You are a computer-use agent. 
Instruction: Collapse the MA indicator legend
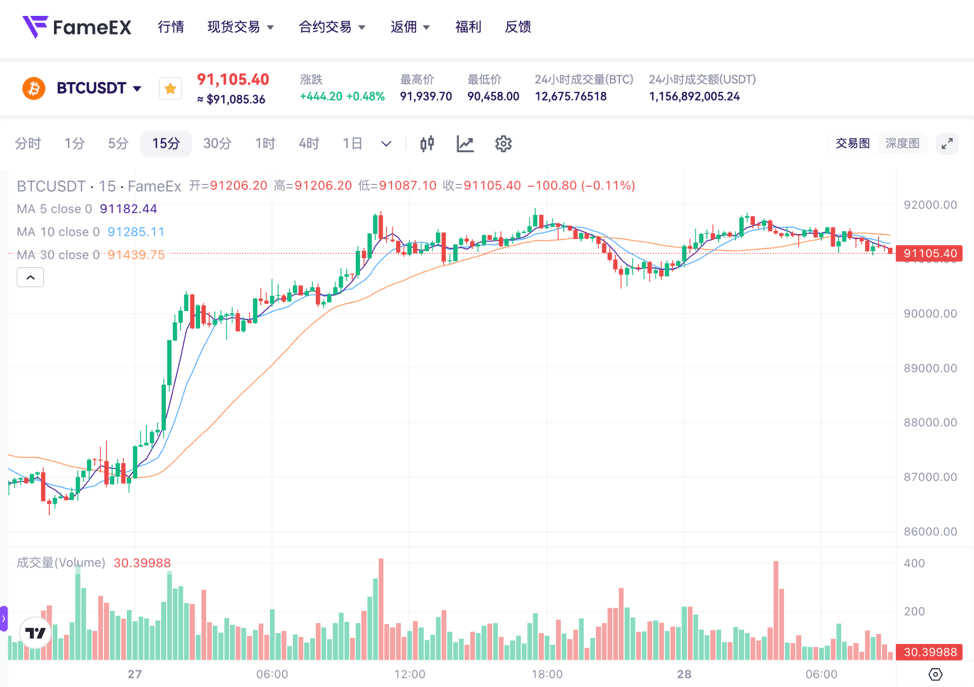click(x=30, y=277)
